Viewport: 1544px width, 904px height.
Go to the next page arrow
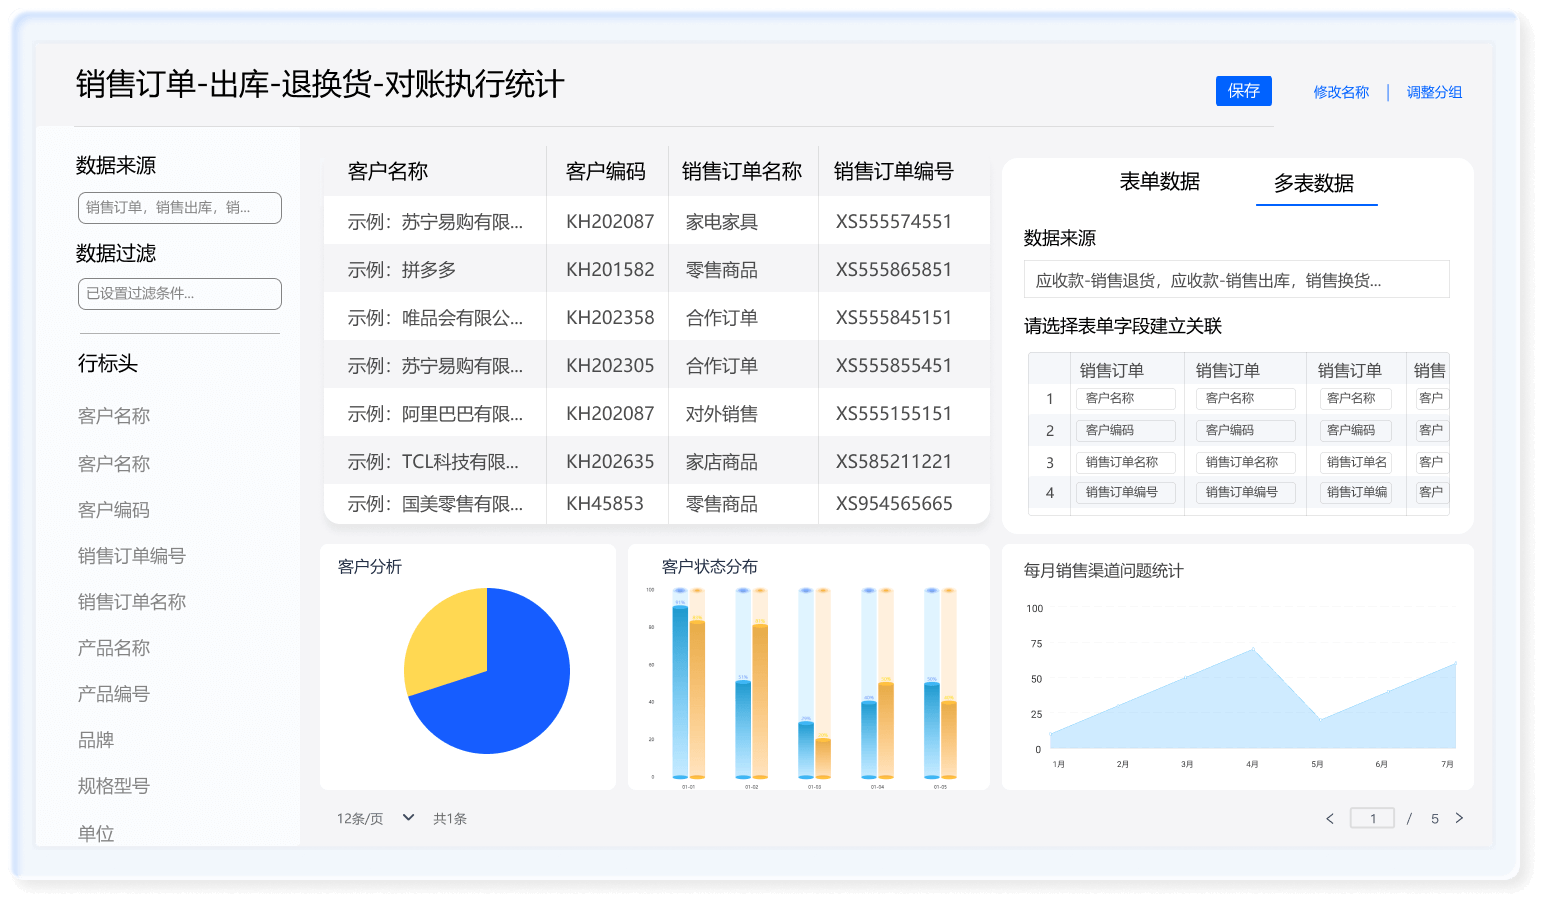tap(1459, 818)
